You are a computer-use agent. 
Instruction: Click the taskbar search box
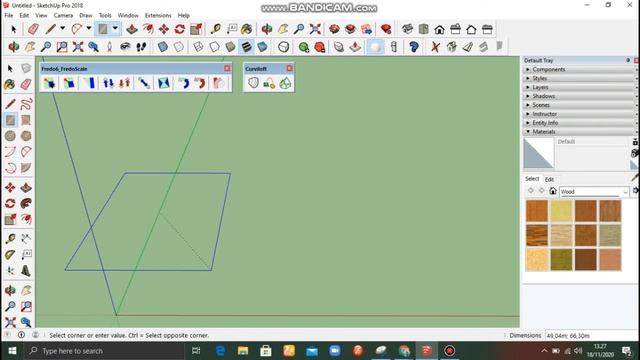coord(104,351)
